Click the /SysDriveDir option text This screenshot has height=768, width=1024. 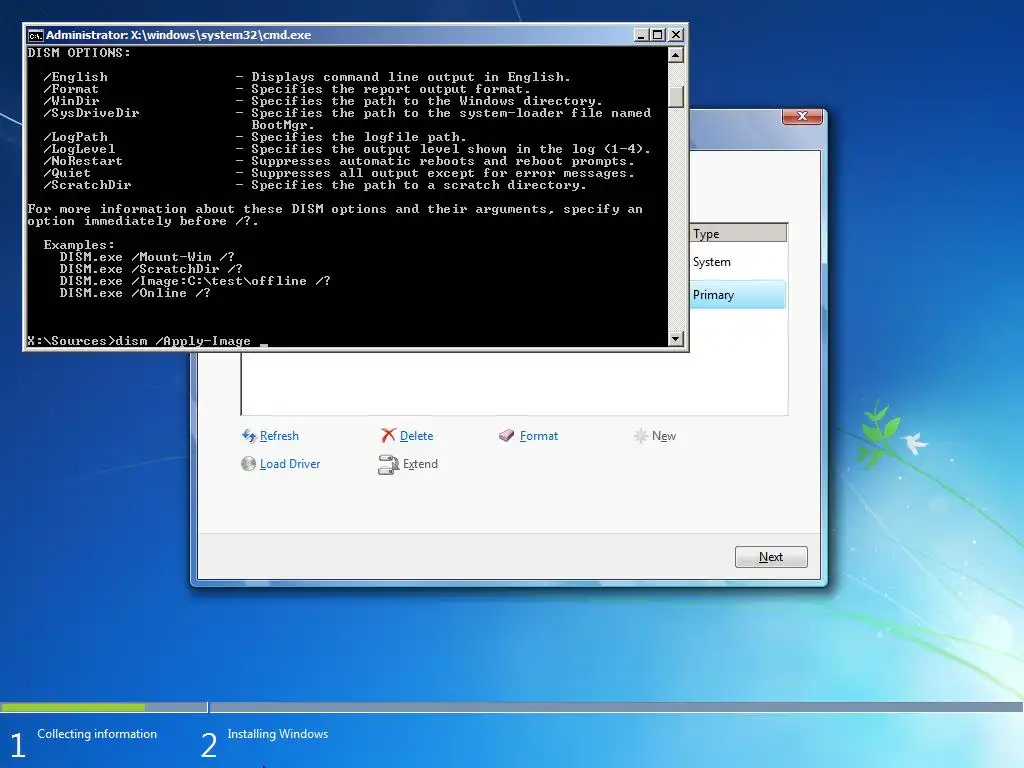[x=91, y=113]
